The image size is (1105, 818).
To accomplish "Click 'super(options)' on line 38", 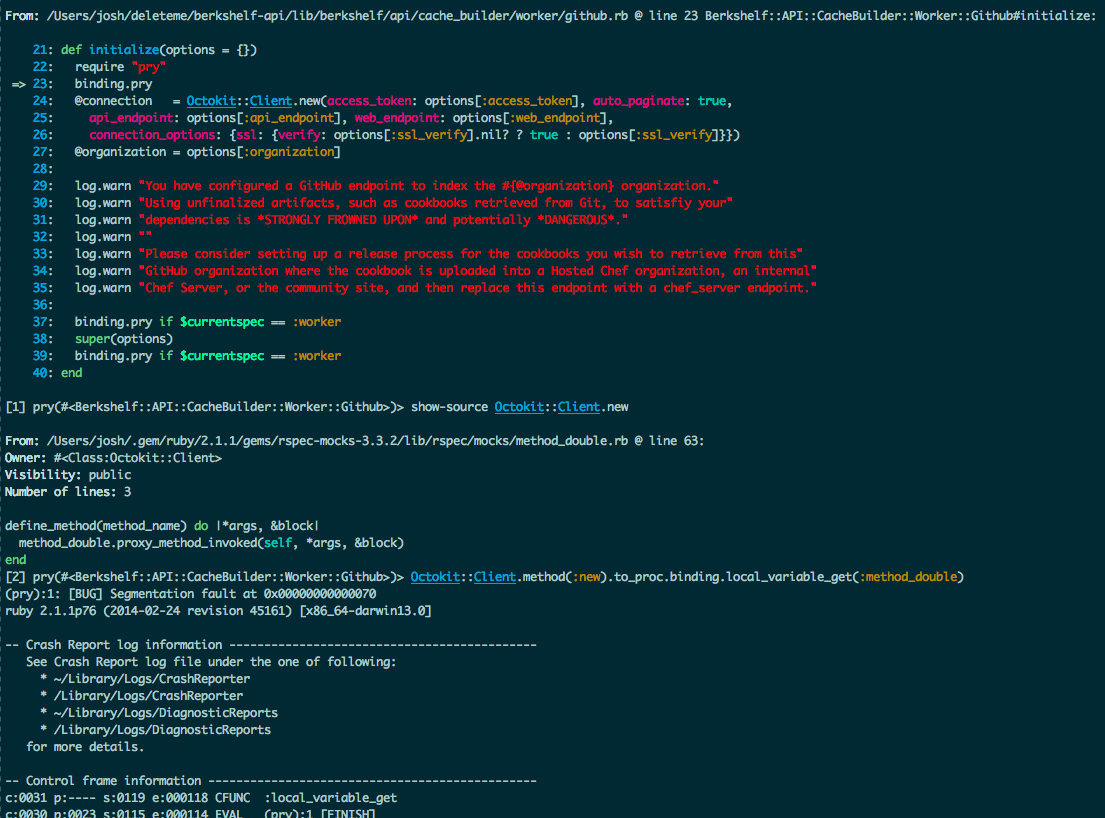I will pyautogui.click(x=123, y=339).
